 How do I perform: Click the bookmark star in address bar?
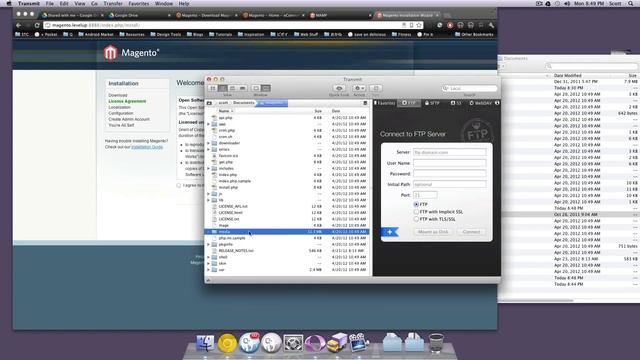point(419,25)
